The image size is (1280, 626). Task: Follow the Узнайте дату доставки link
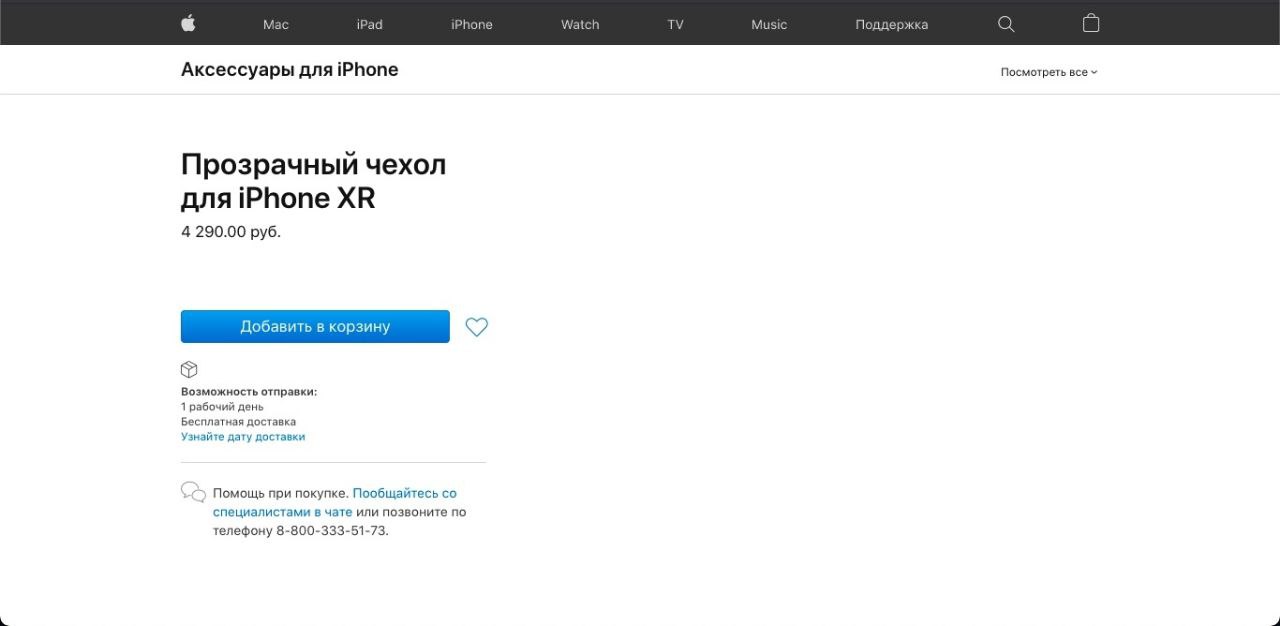coord(243,437)
